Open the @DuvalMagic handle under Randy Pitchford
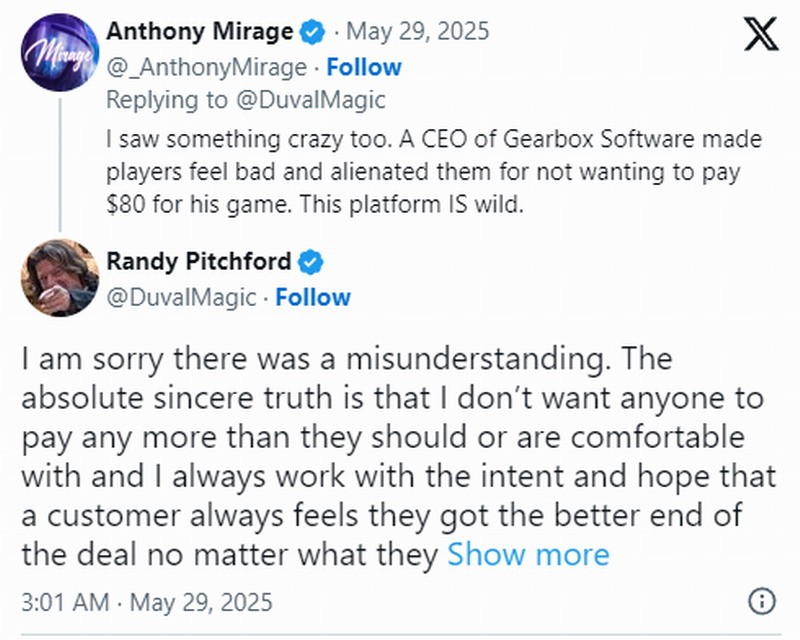Viewport: 800px width, 640px height. tap(183, 297)
